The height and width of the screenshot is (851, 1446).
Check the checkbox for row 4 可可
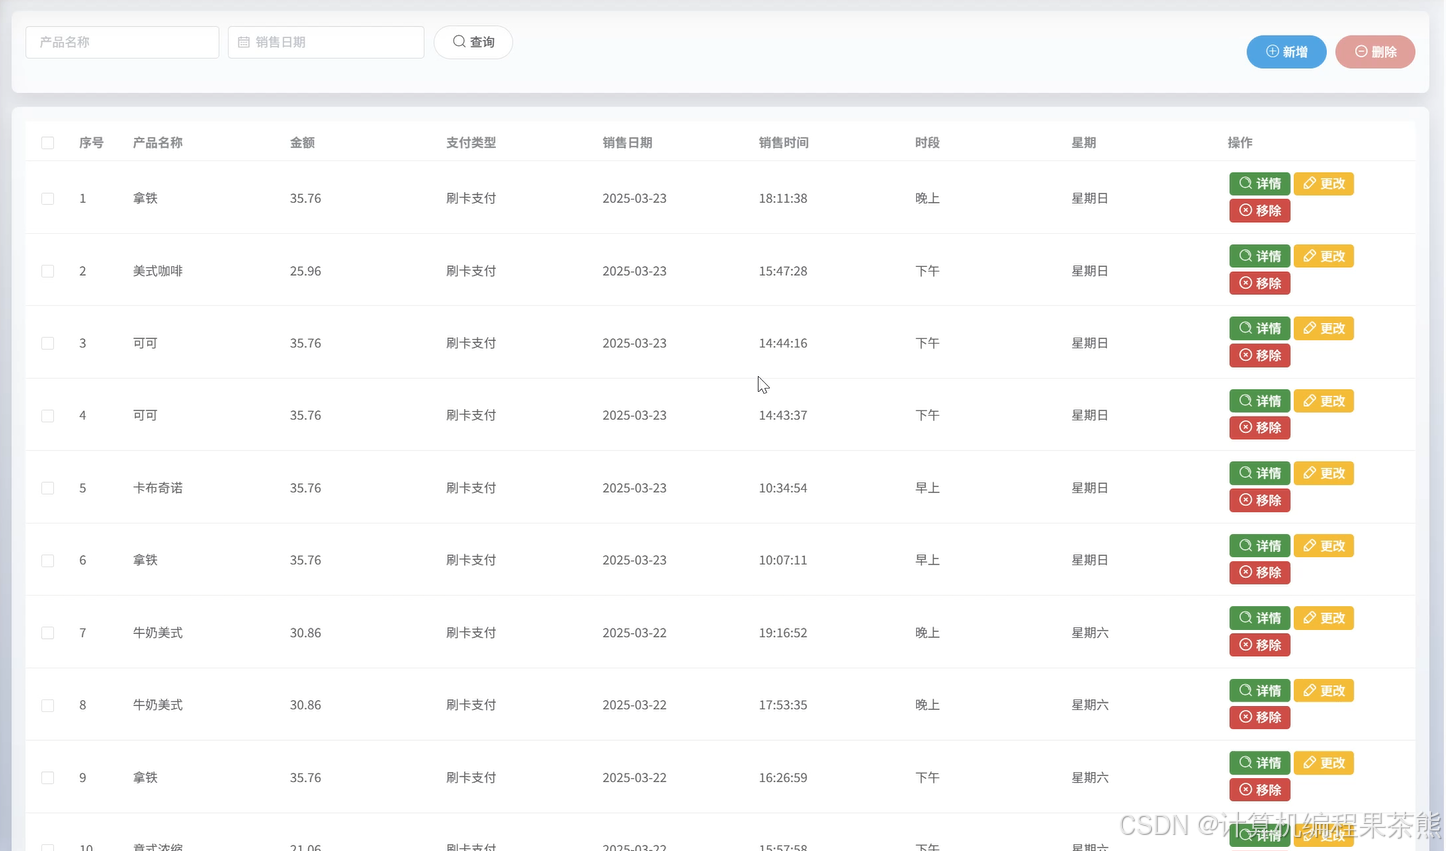click(47, 416)
